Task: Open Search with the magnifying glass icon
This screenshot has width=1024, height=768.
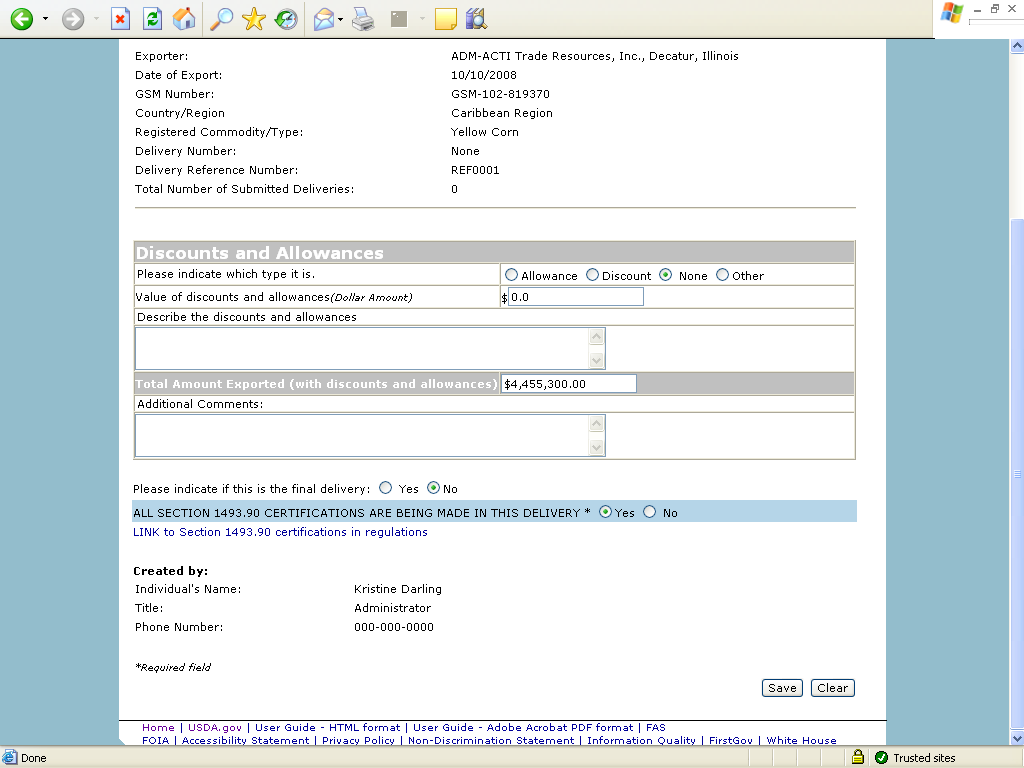Action: click(221, 19)
